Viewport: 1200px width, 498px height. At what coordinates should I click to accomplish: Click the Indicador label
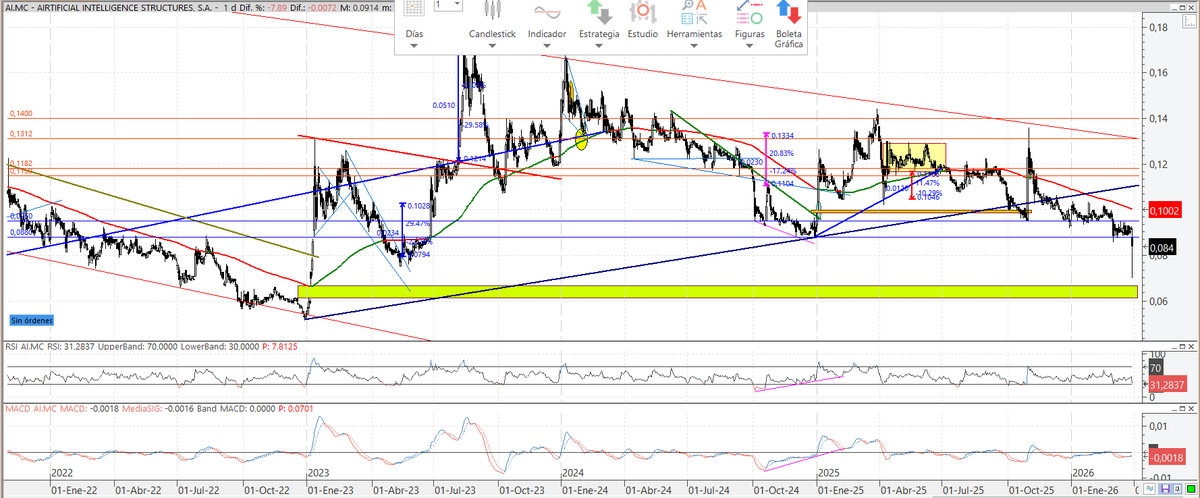[547, 34]
